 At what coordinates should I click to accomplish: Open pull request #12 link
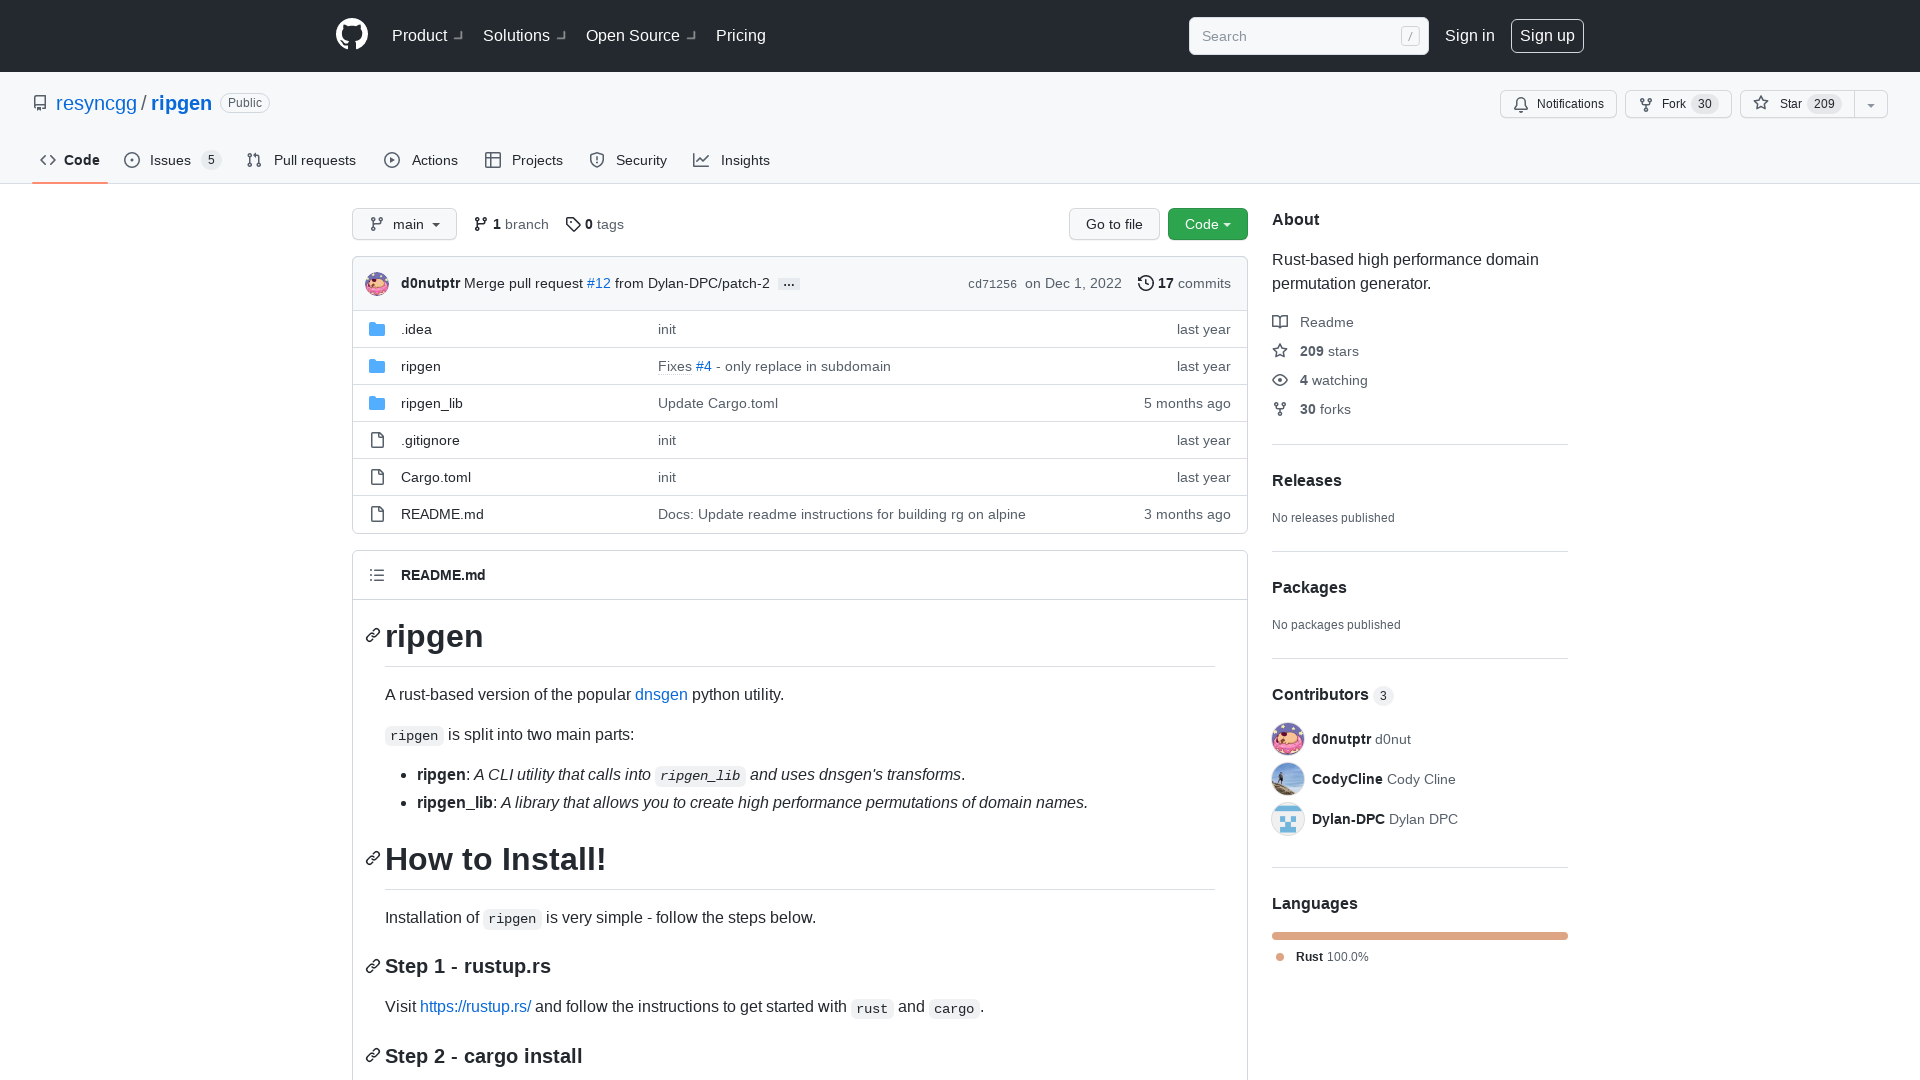(x=598, y=283)
